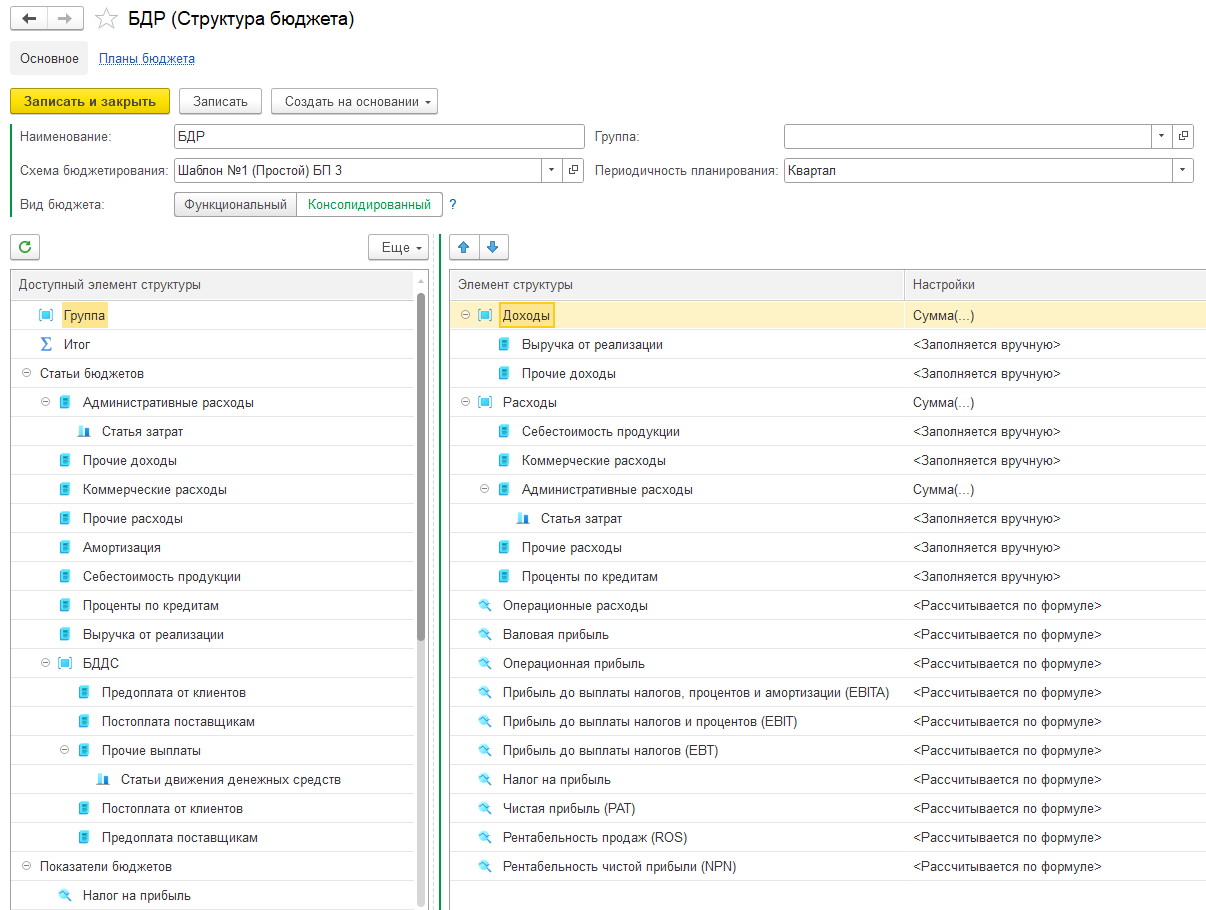This screenshot has height=910, width=1206.
Task: Click the formula icon of Валовая прибыль
Action: coord(485,635)
